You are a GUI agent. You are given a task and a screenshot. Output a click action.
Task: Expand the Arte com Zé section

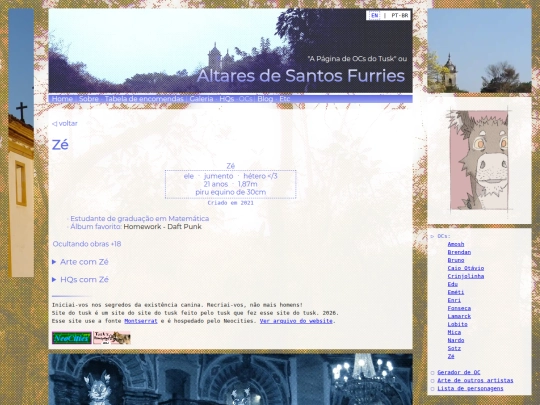point(80,262)
